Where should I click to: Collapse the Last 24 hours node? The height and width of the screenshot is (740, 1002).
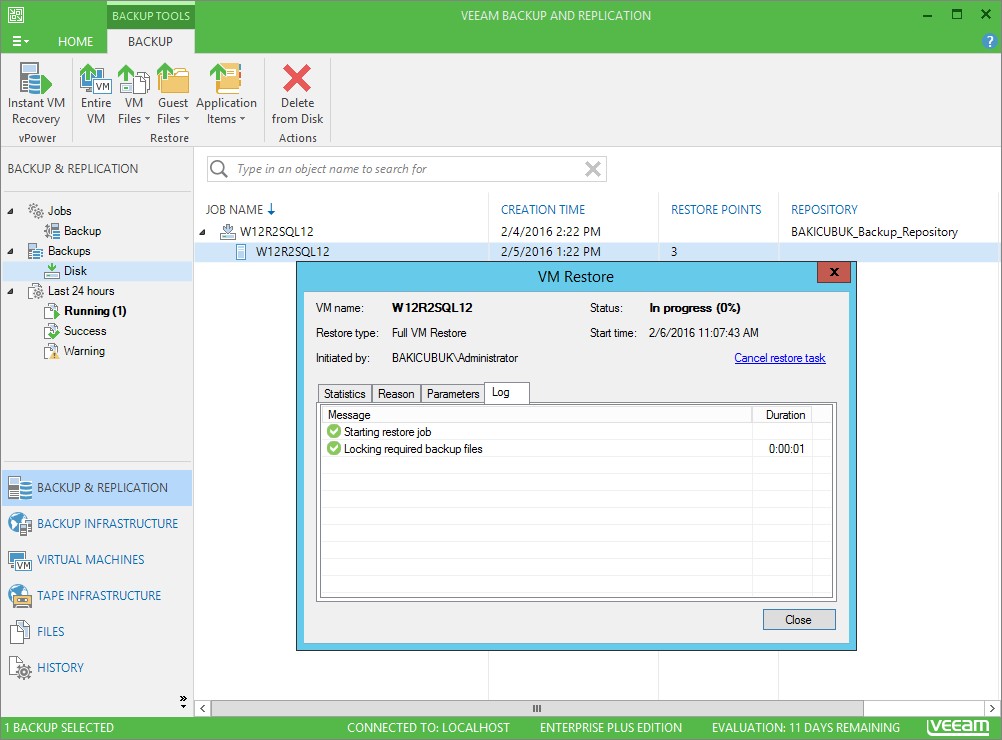coord(10,291)
